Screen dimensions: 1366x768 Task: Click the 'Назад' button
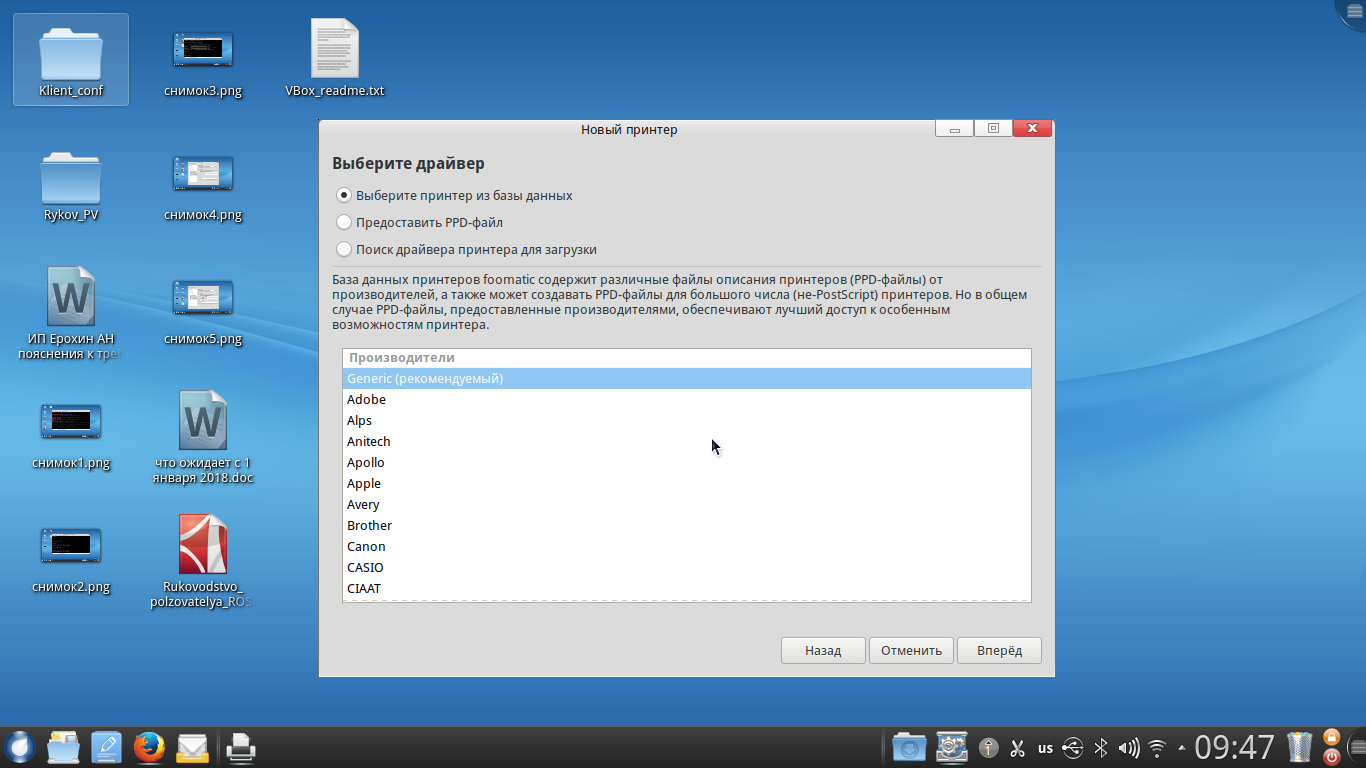point(823,650)
